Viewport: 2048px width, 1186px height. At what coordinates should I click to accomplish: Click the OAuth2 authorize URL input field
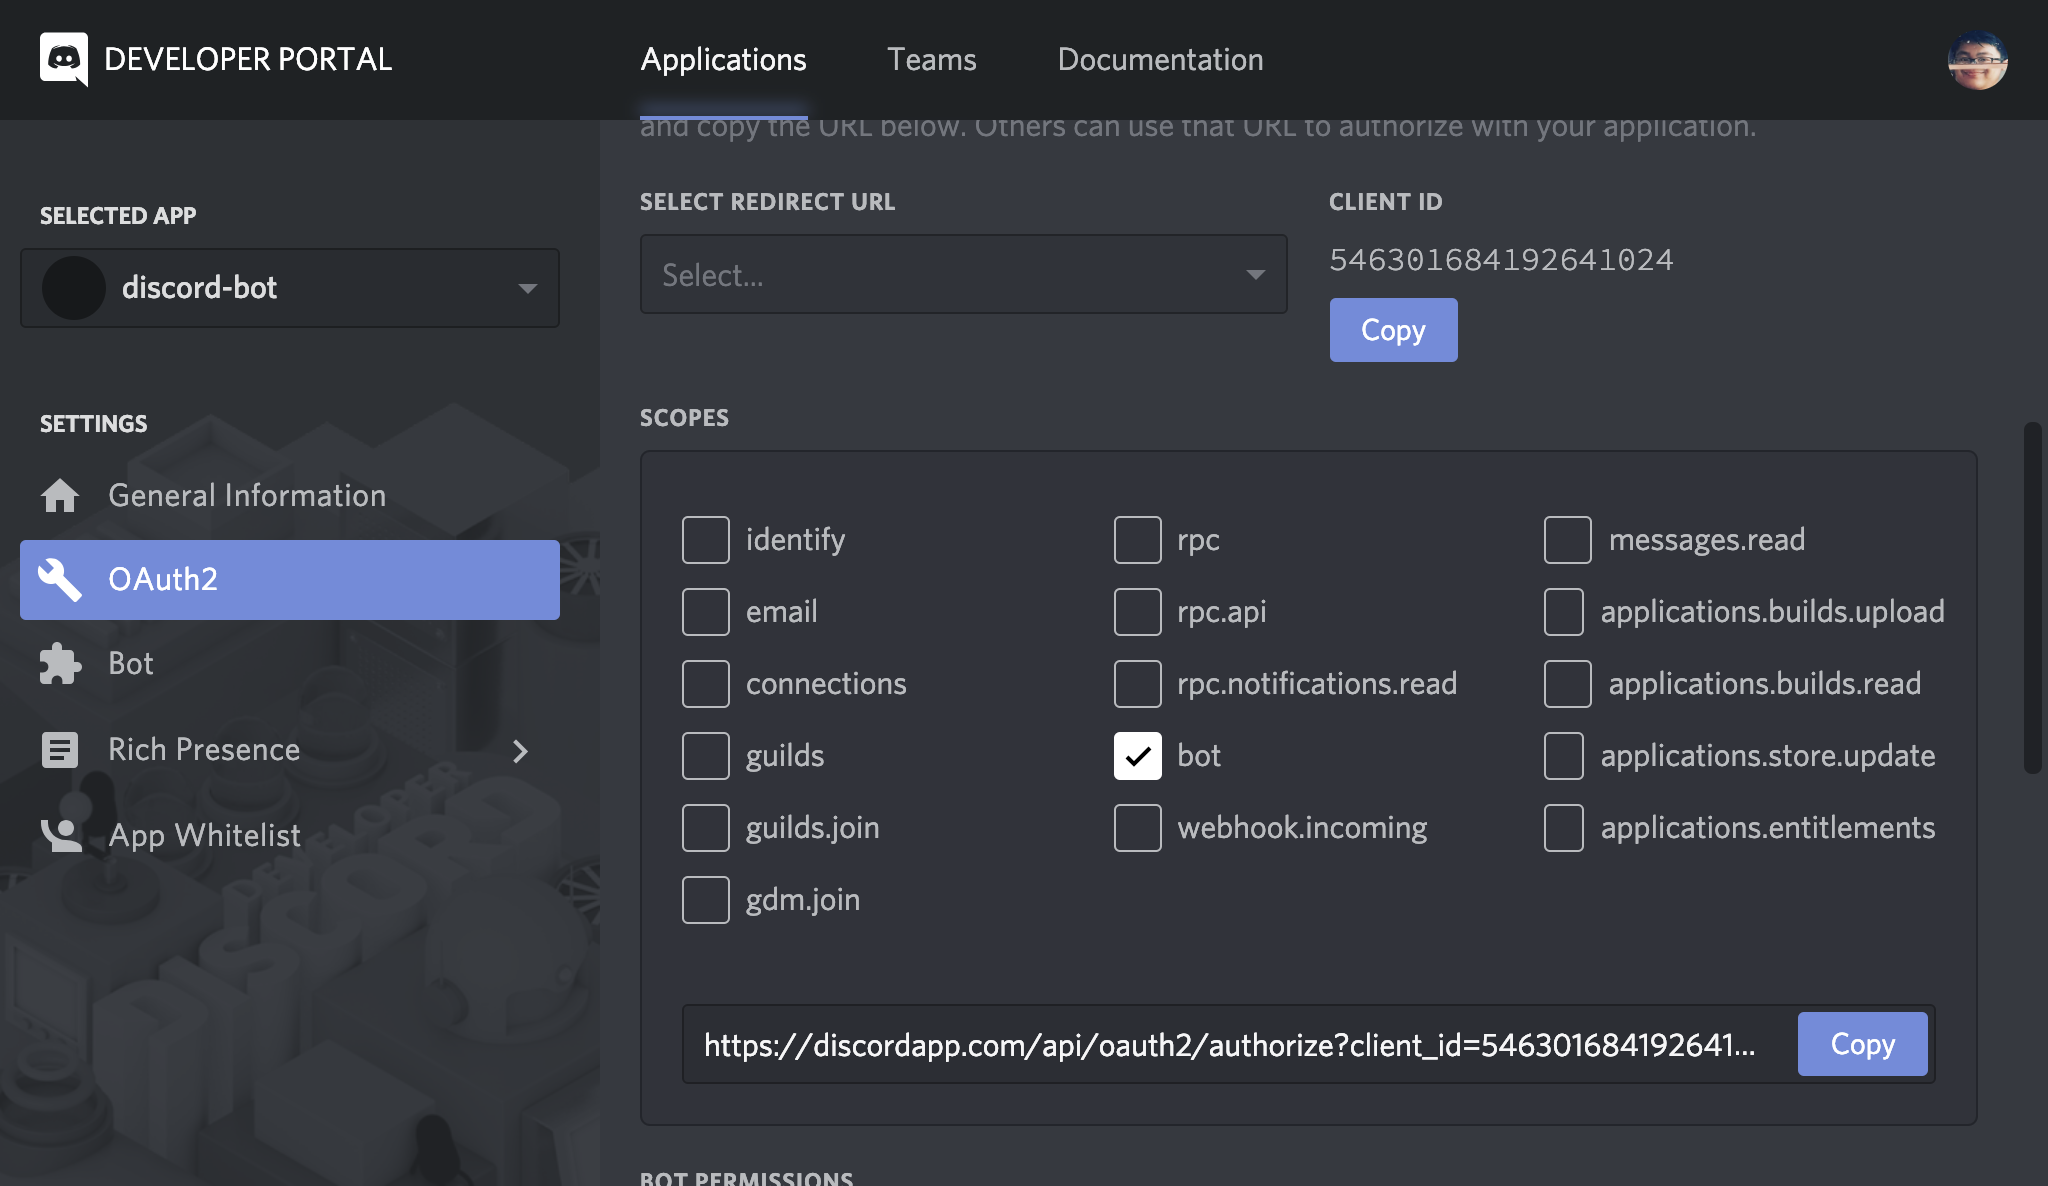(x=1231, y=1045)
